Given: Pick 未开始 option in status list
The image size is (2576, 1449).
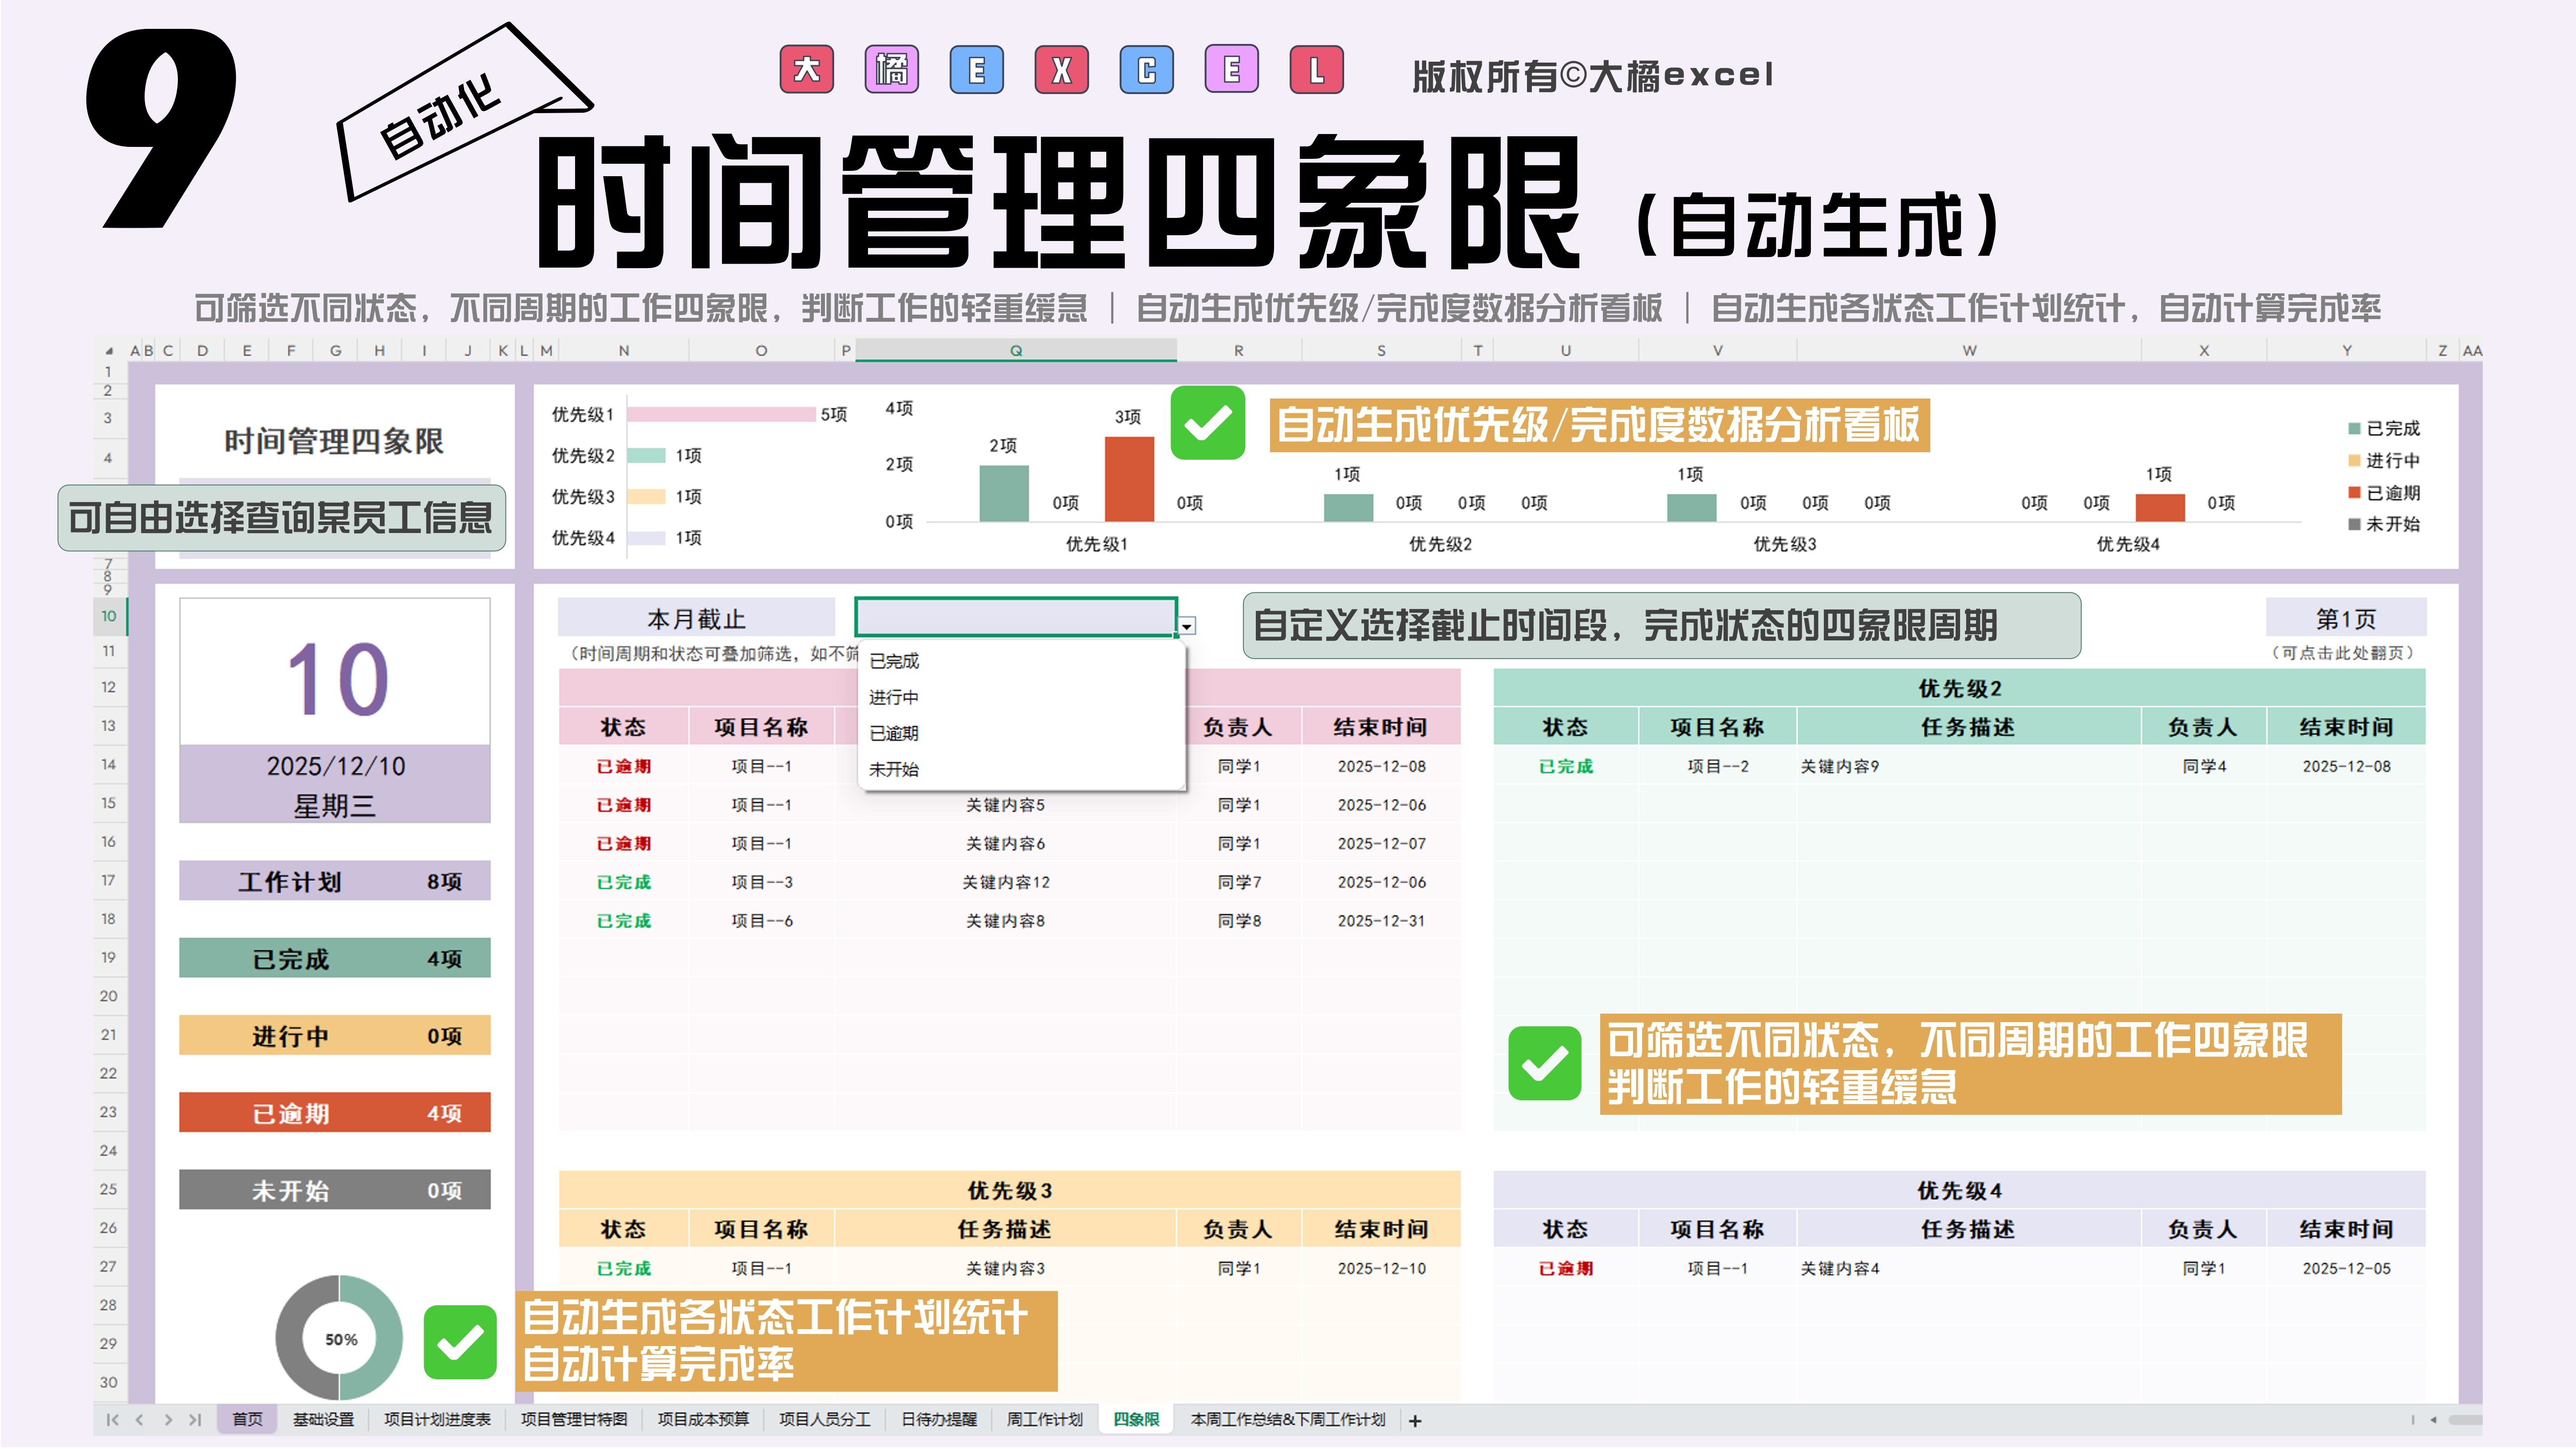Looking at the screenshot, I should point(894,769).
